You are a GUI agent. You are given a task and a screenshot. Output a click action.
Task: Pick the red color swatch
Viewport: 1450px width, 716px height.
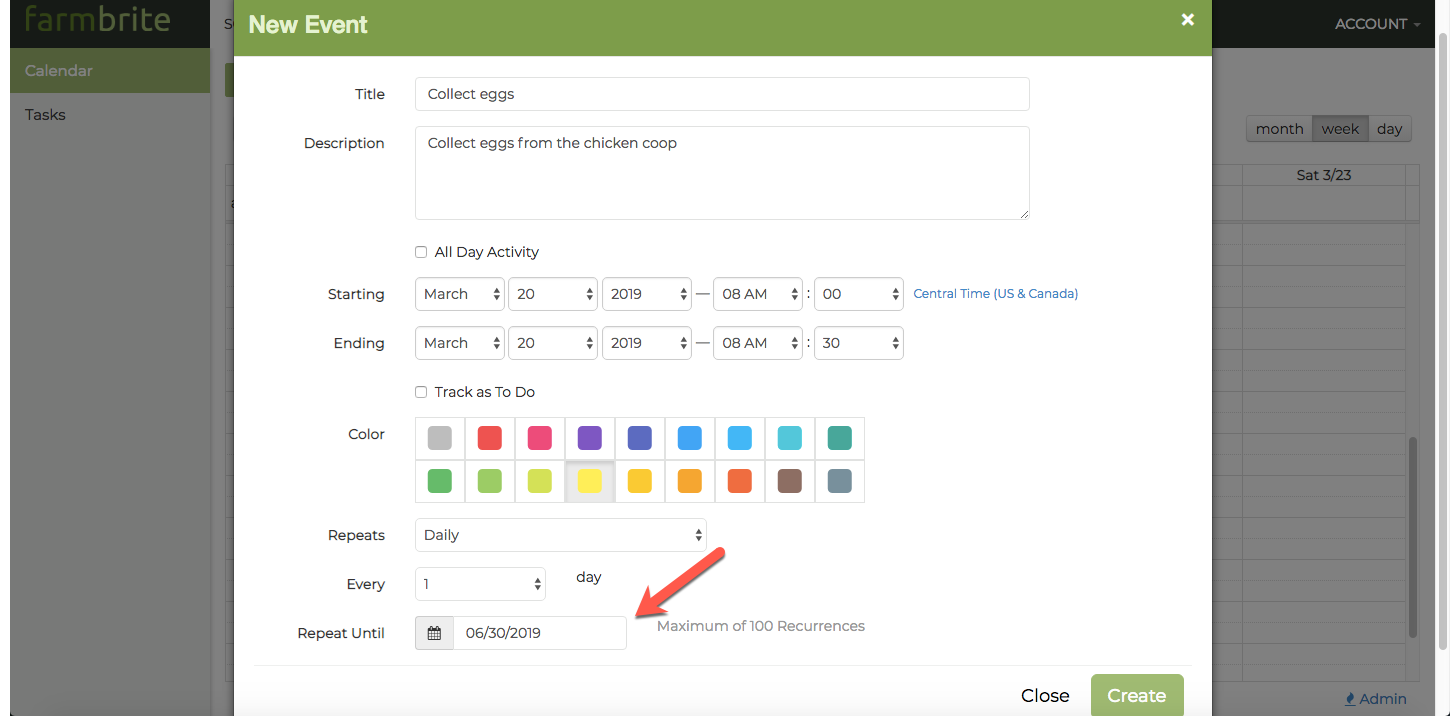click(x=490, y=438)
